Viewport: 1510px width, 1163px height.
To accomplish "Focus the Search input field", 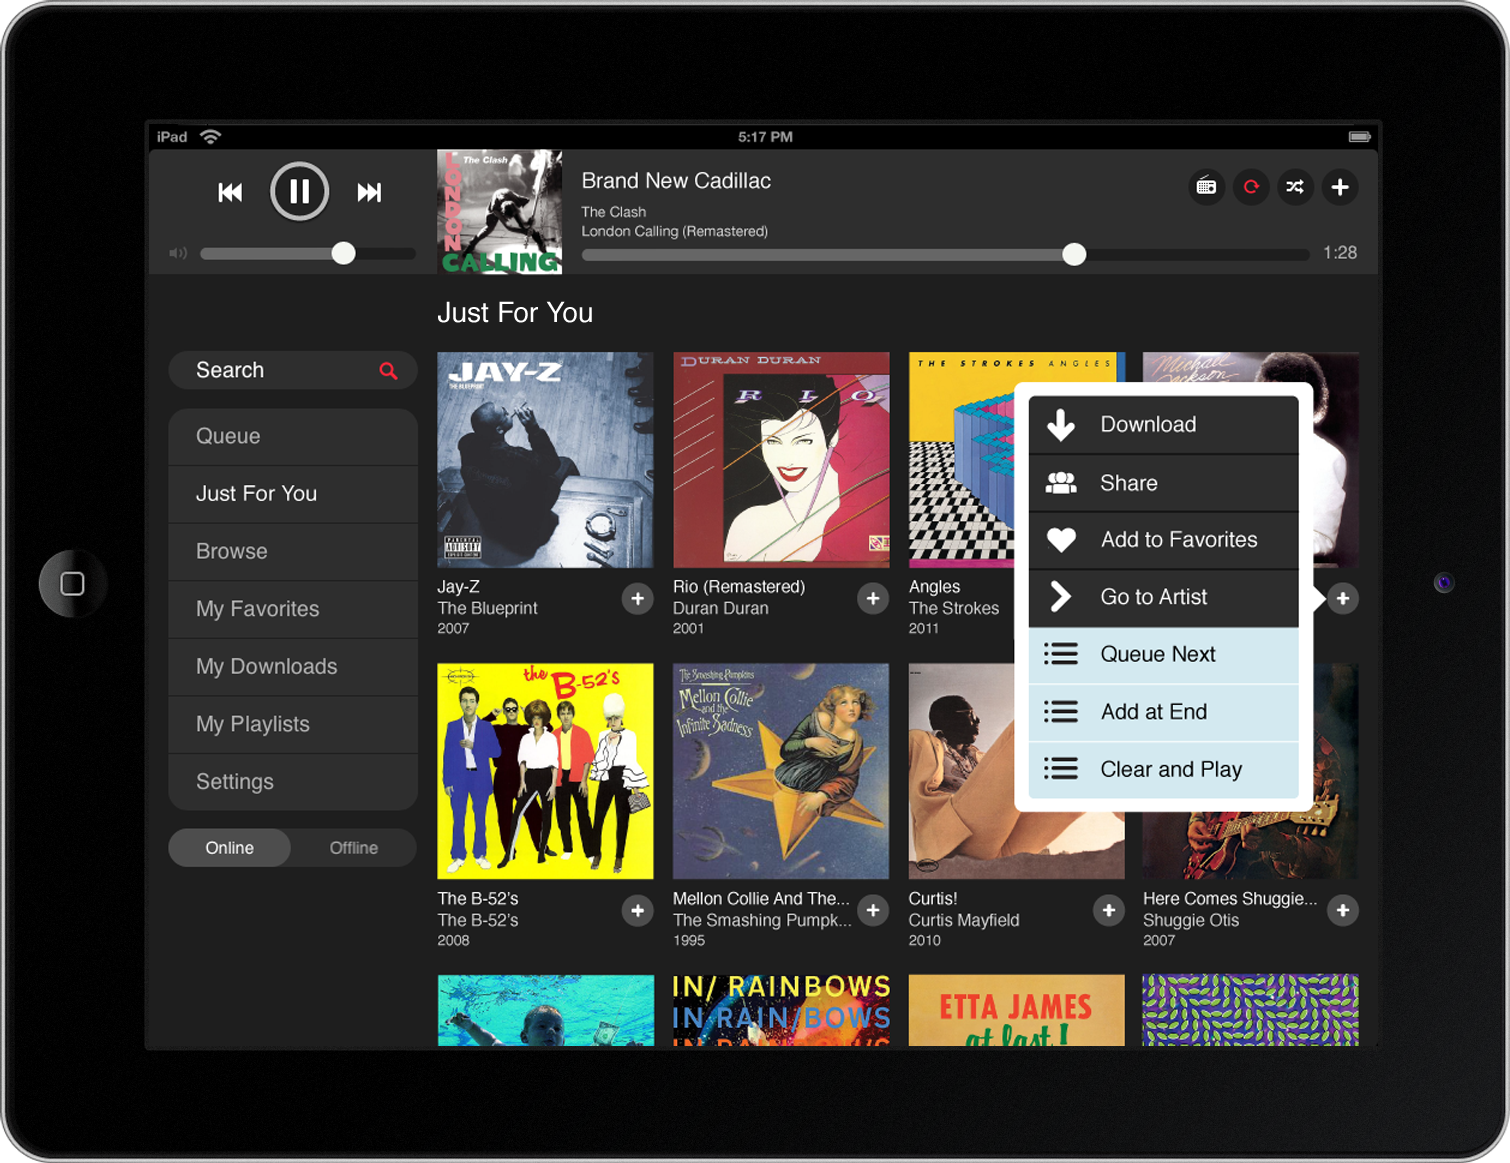I will [292, 370].
